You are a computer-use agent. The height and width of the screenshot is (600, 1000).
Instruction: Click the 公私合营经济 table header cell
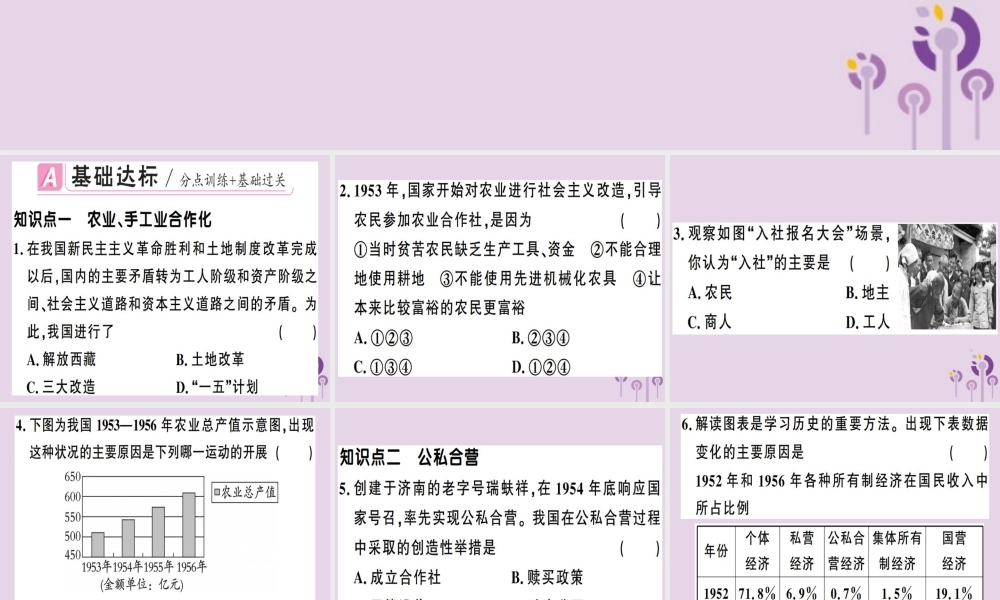[846, 551]
